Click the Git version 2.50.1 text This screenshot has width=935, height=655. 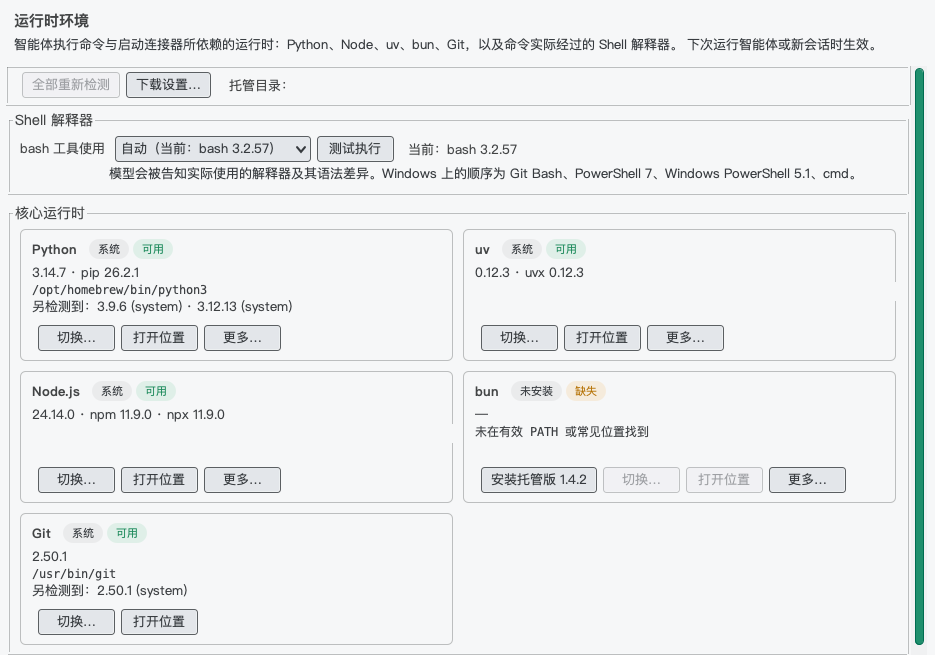pyautogui.click(x=49, y=557)
